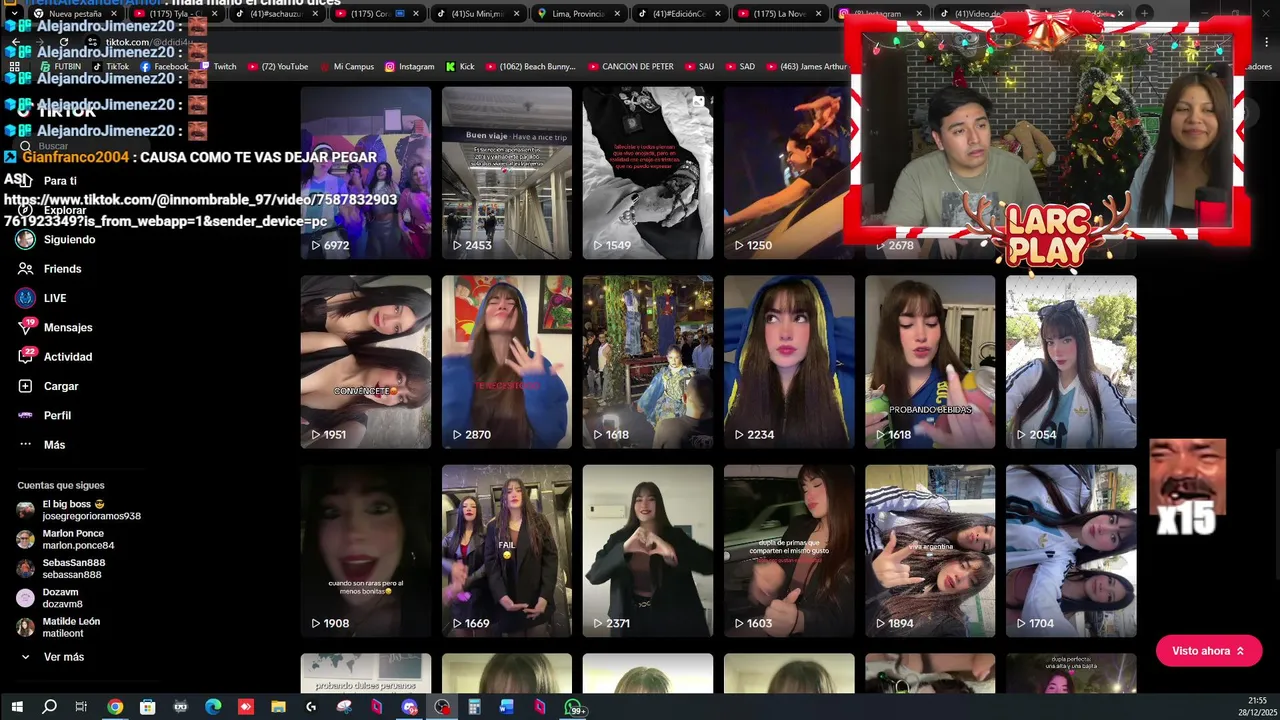This screenshot has width=1280, height=720.
Task: Open OBS Studio from taskbar
Action: tap(442, 707)
